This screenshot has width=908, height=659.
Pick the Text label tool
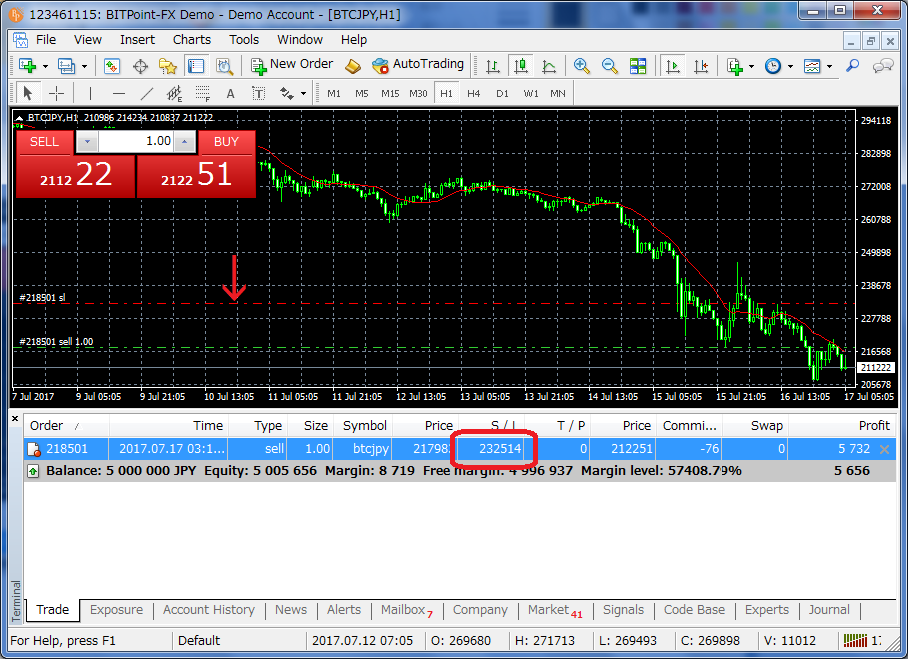pos(230,93)
